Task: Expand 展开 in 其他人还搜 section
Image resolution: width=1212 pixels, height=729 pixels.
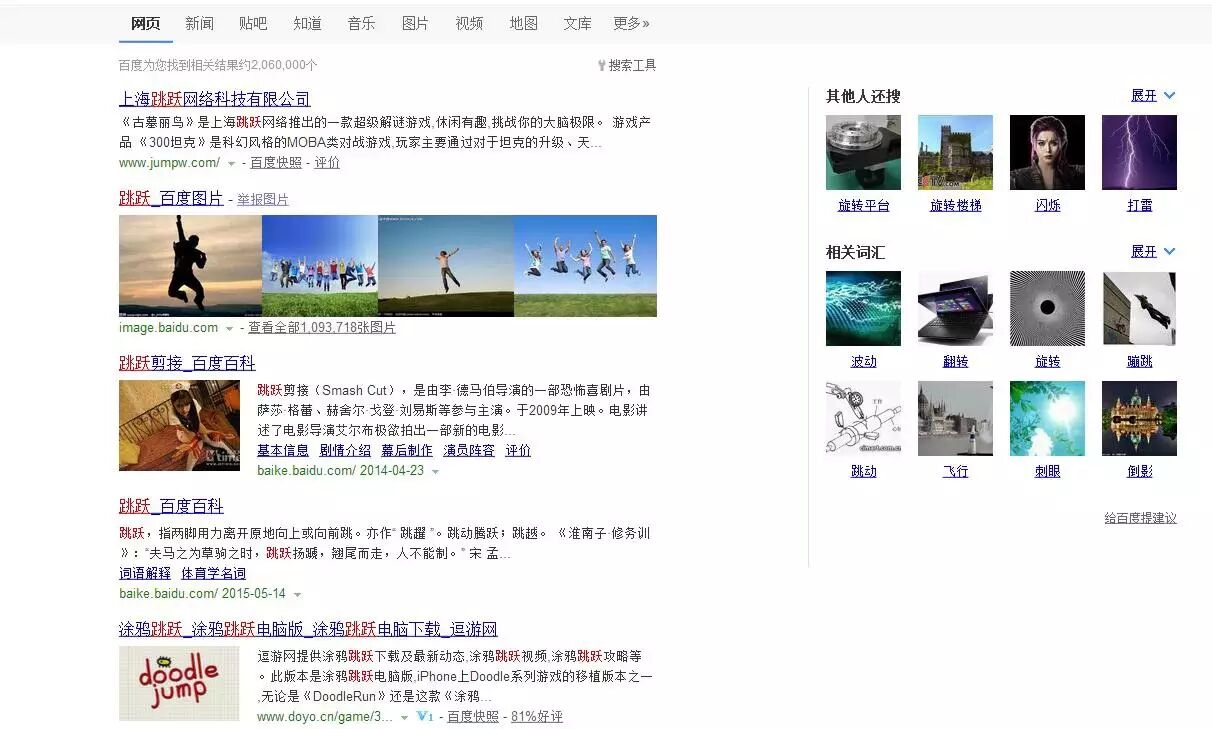Action: pyautogui.click(x=1153, y=95)
